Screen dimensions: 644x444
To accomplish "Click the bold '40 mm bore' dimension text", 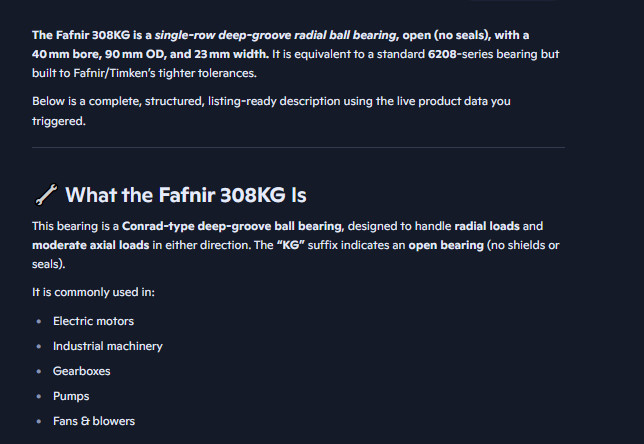I will coord(66,54).
